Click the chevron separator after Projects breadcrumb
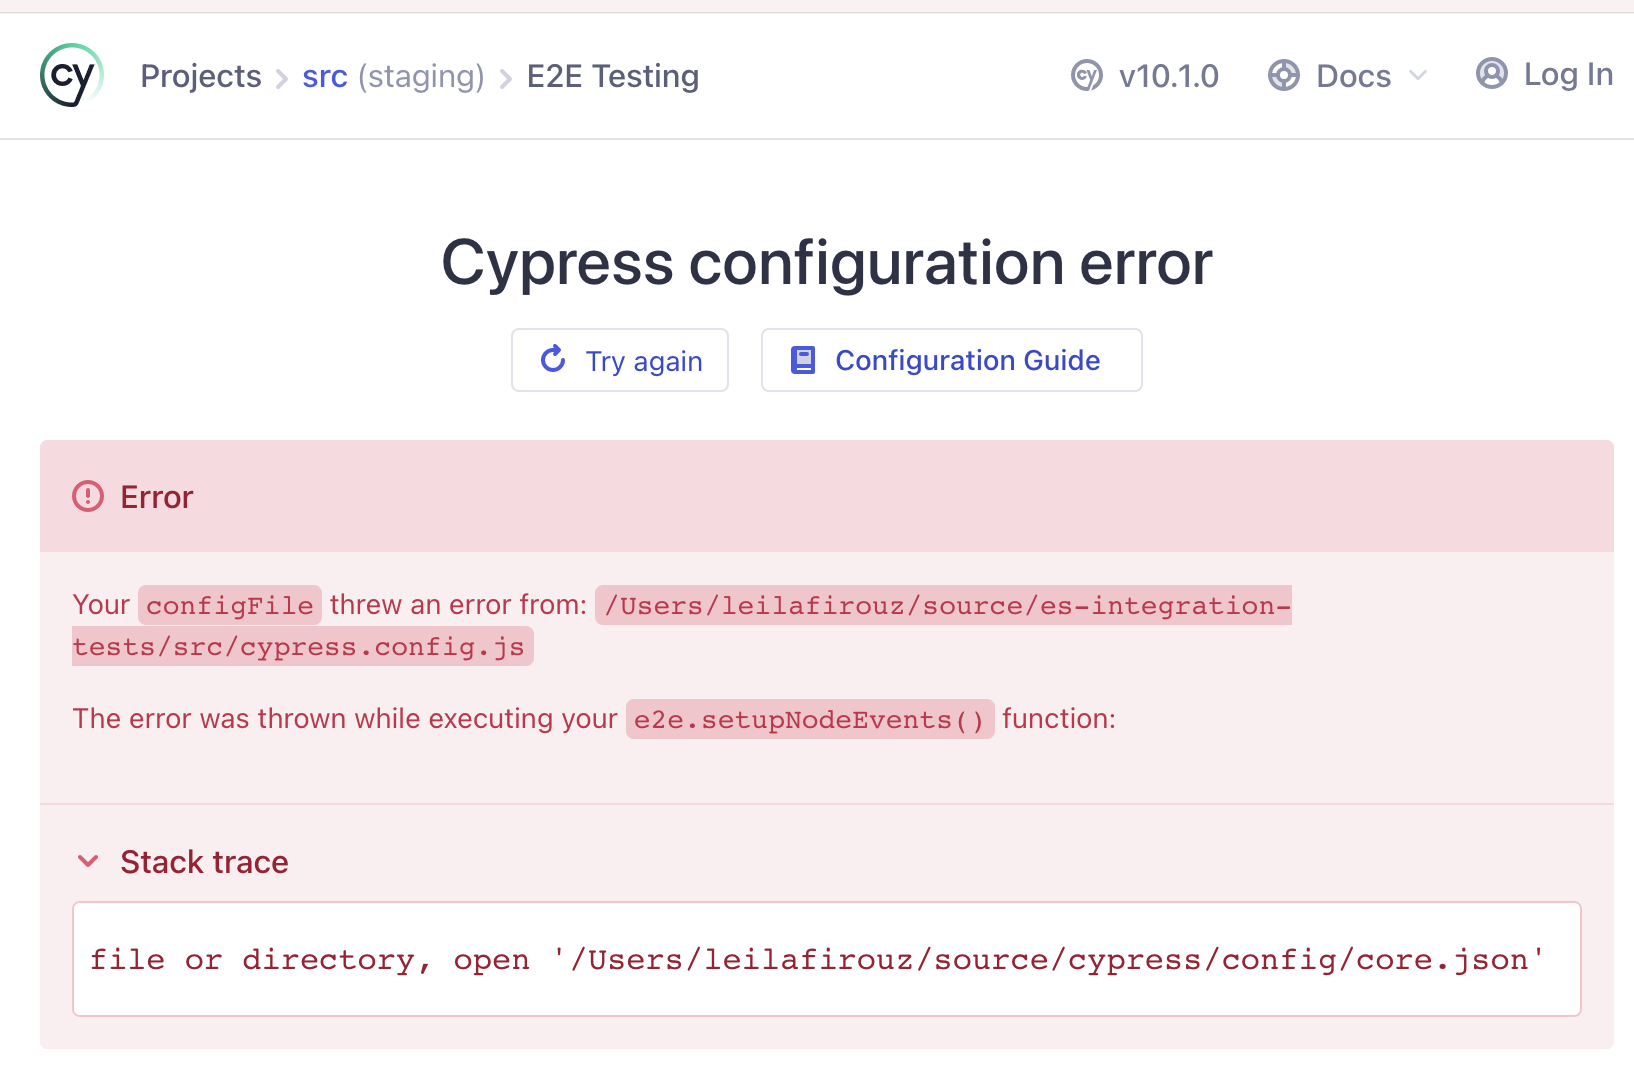 281,76
